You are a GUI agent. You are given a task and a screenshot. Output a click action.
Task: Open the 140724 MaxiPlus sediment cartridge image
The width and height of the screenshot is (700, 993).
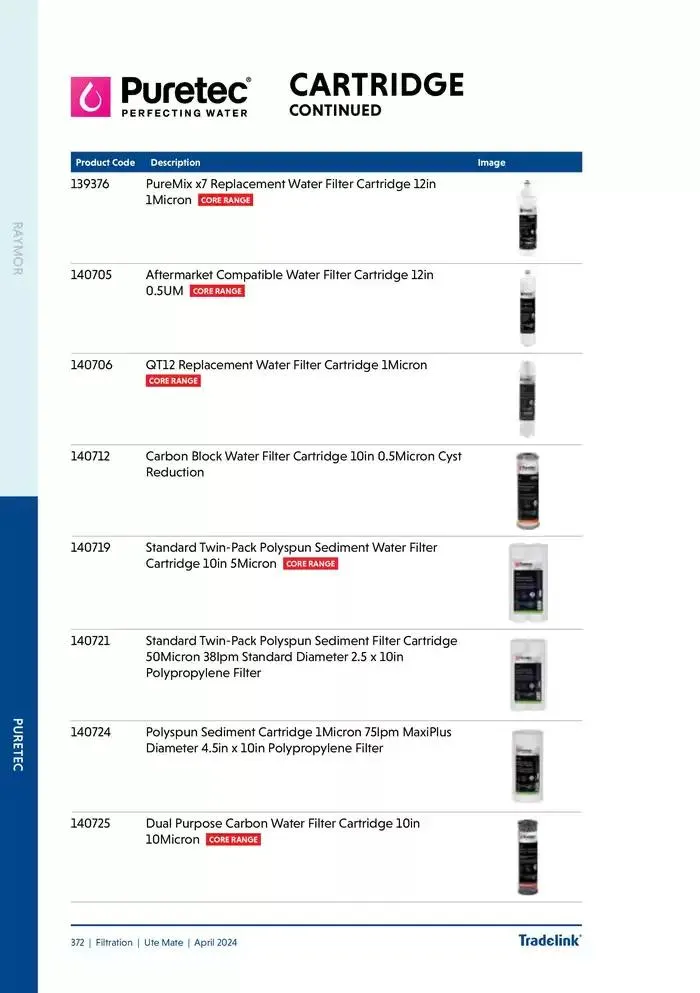[528, 766]
